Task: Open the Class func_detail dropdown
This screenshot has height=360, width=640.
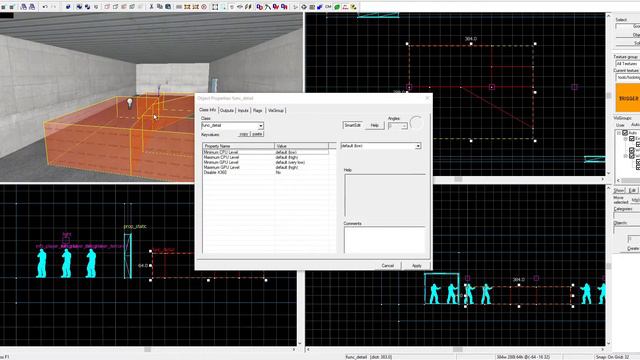Action: click(x=260, y=126)
